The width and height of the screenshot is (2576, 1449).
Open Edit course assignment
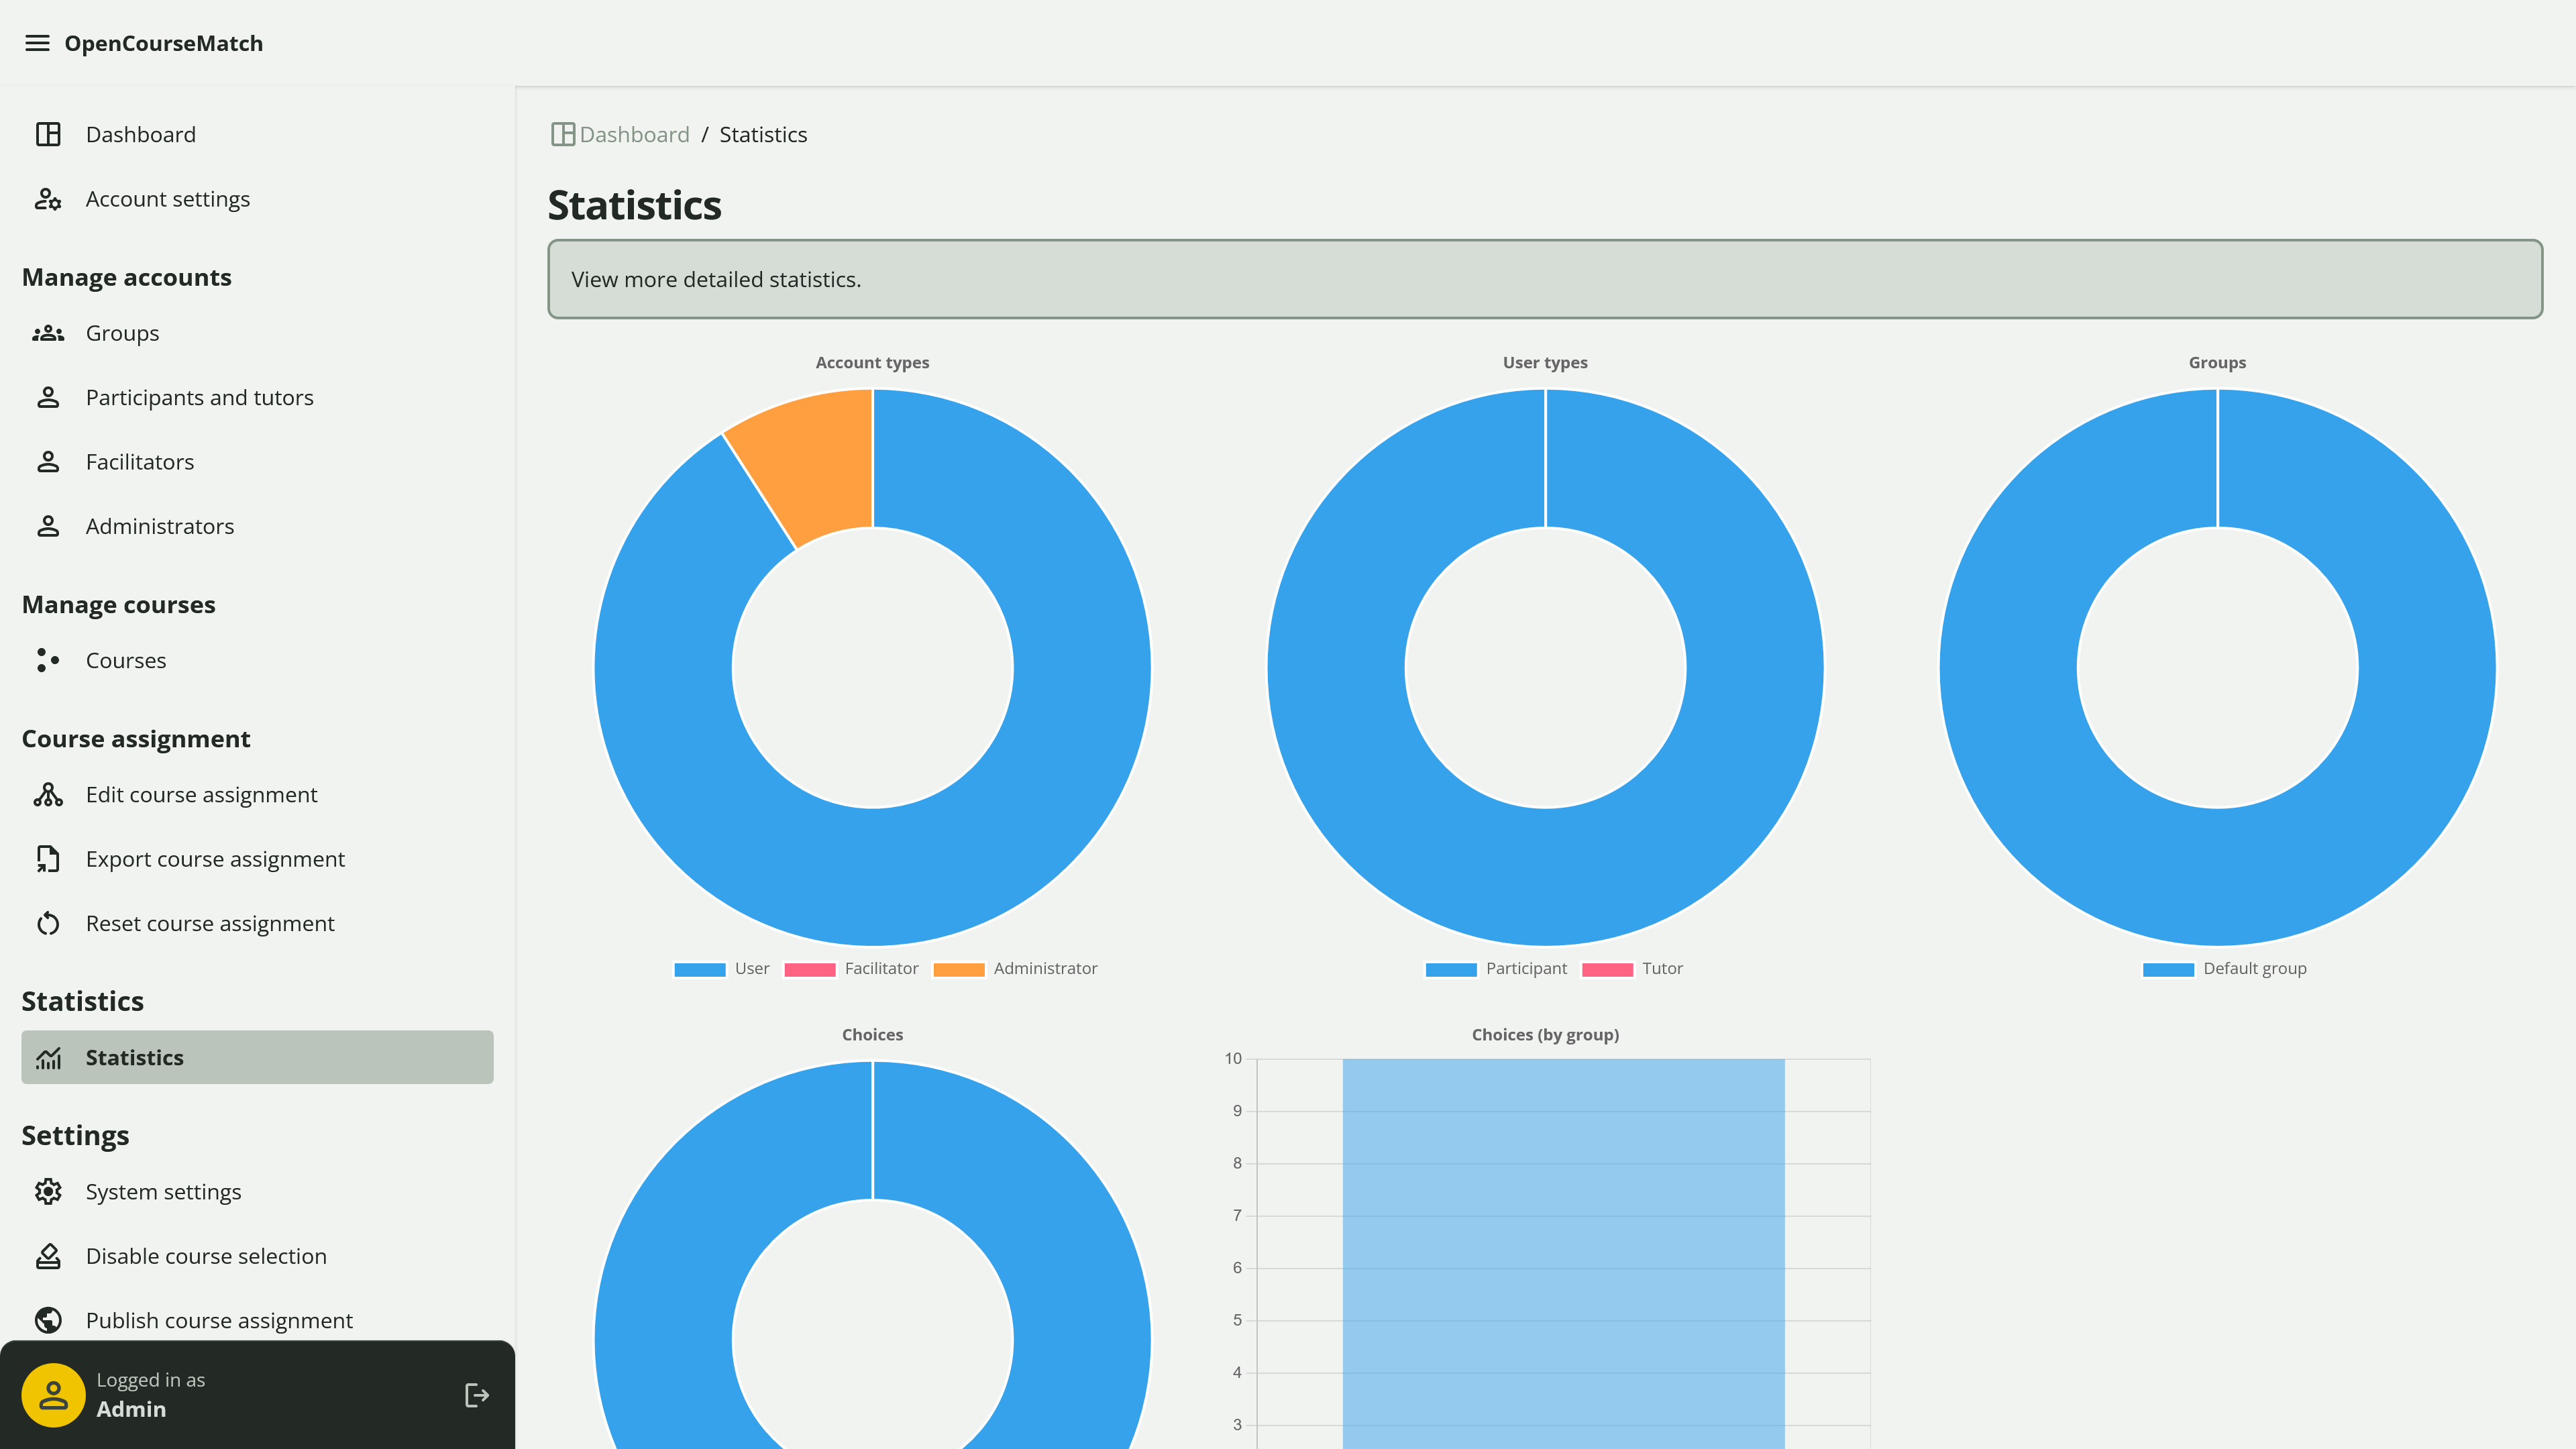point(257,794)
